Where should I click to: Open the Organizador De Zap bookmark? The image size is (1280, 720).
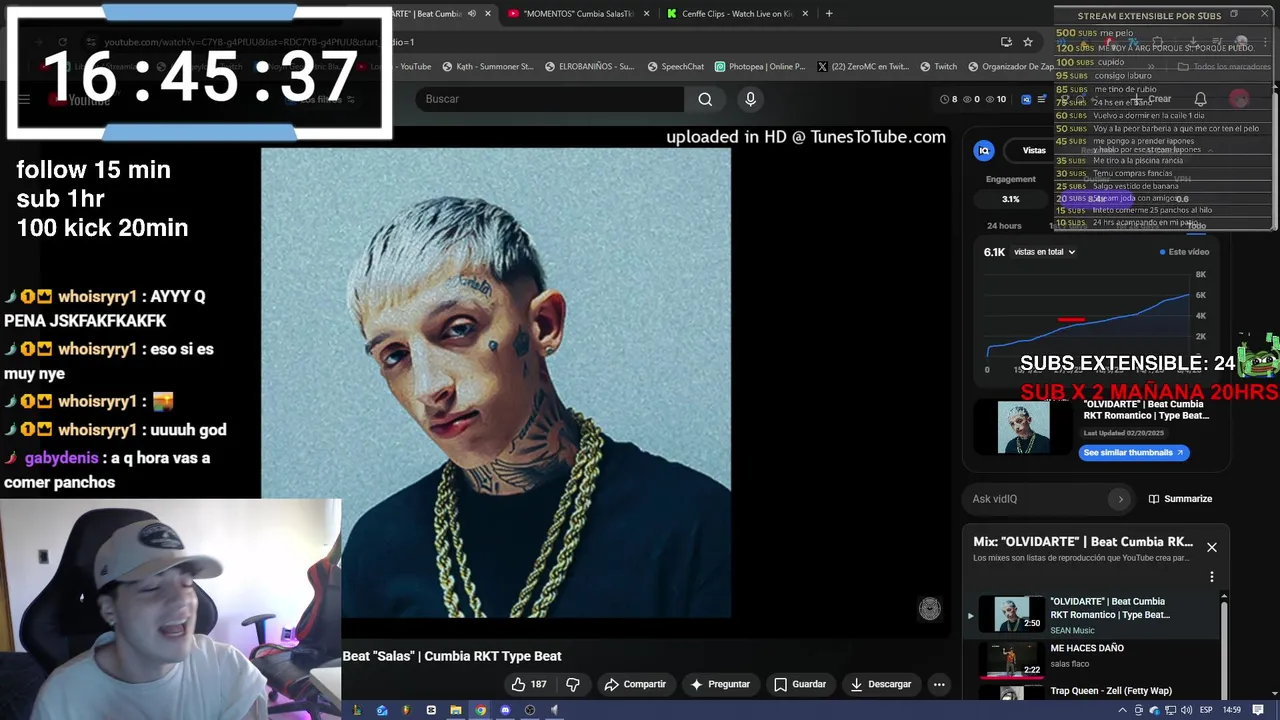pos(1011,67)
